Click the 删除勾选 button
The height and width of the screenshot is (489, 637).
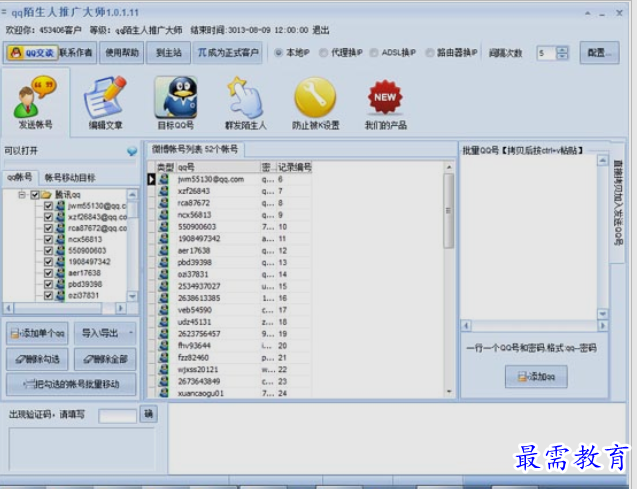pyautogui.click(x=37, y=359)
